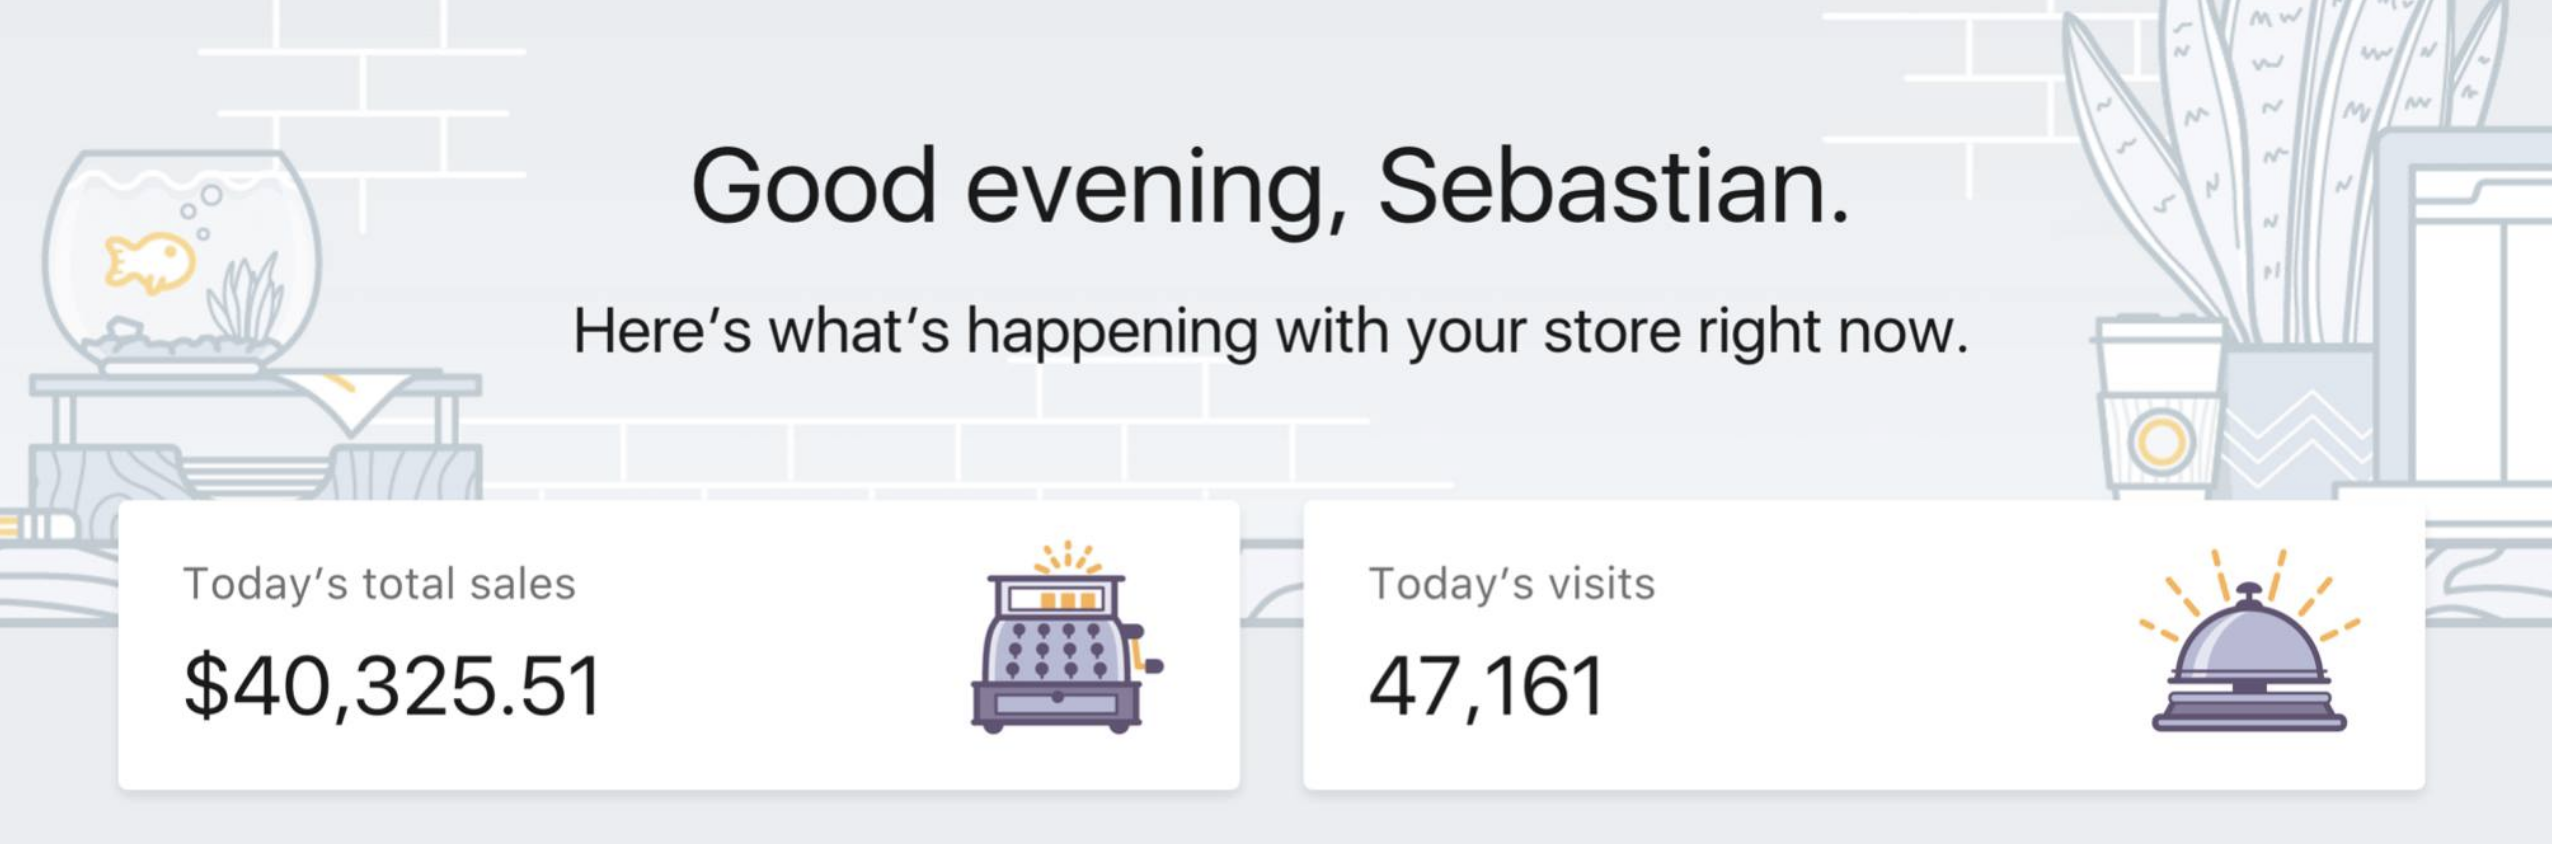The width and height of the screenshot is (2552, 844).
Task: Click the yellow circle logo on the cup
Action: click(2160, 440)
